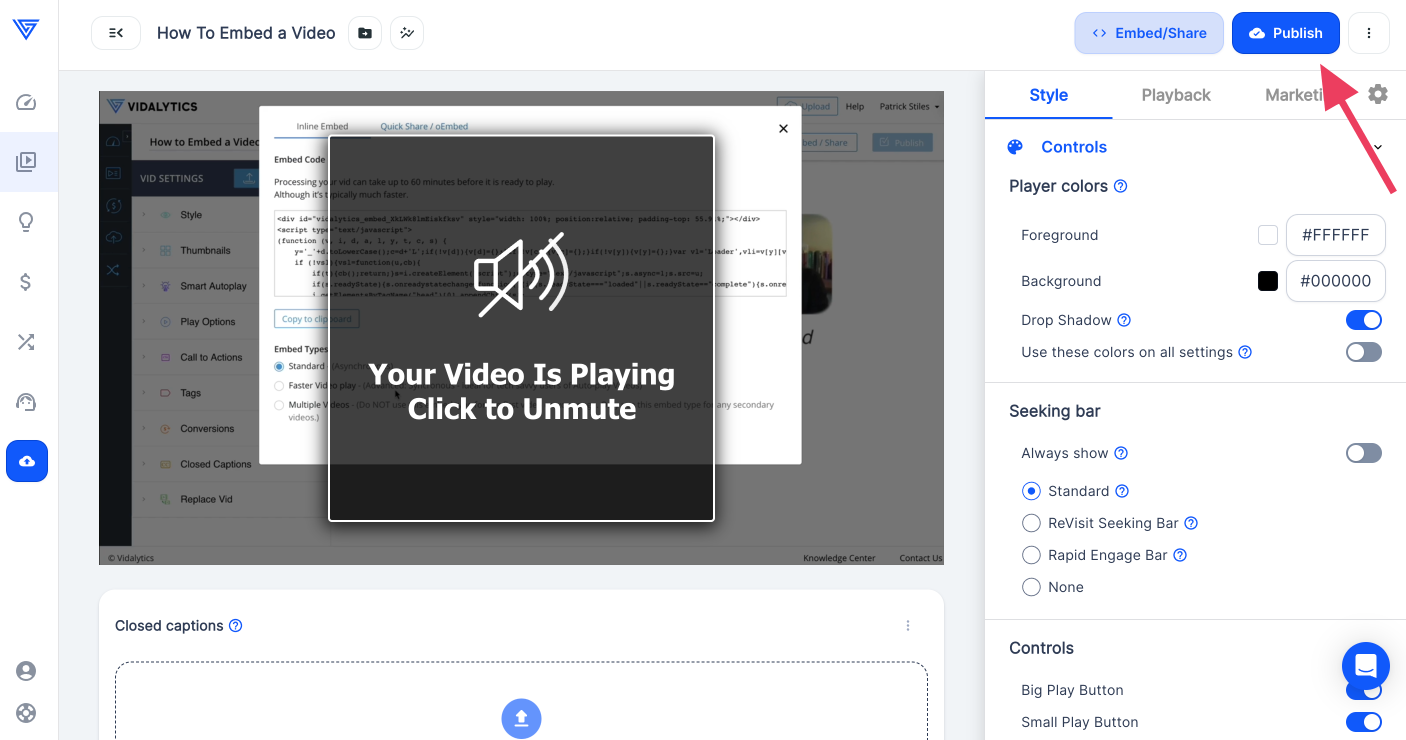Open the gear settings icon in right panel
This screenshot has width=1406, height=740.
[x=1378, y=94]
